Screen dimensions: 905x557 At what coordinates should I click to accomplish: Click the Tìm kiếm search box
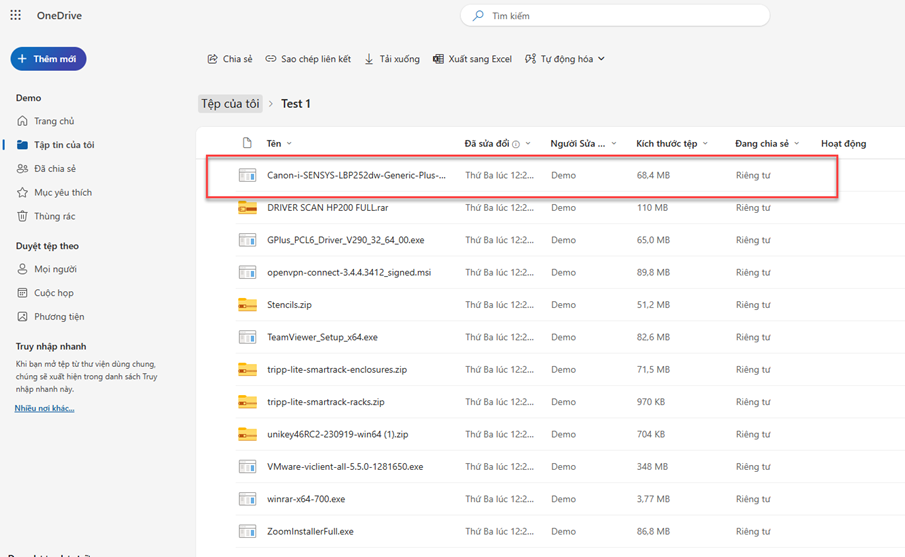[x=615, y=16]
